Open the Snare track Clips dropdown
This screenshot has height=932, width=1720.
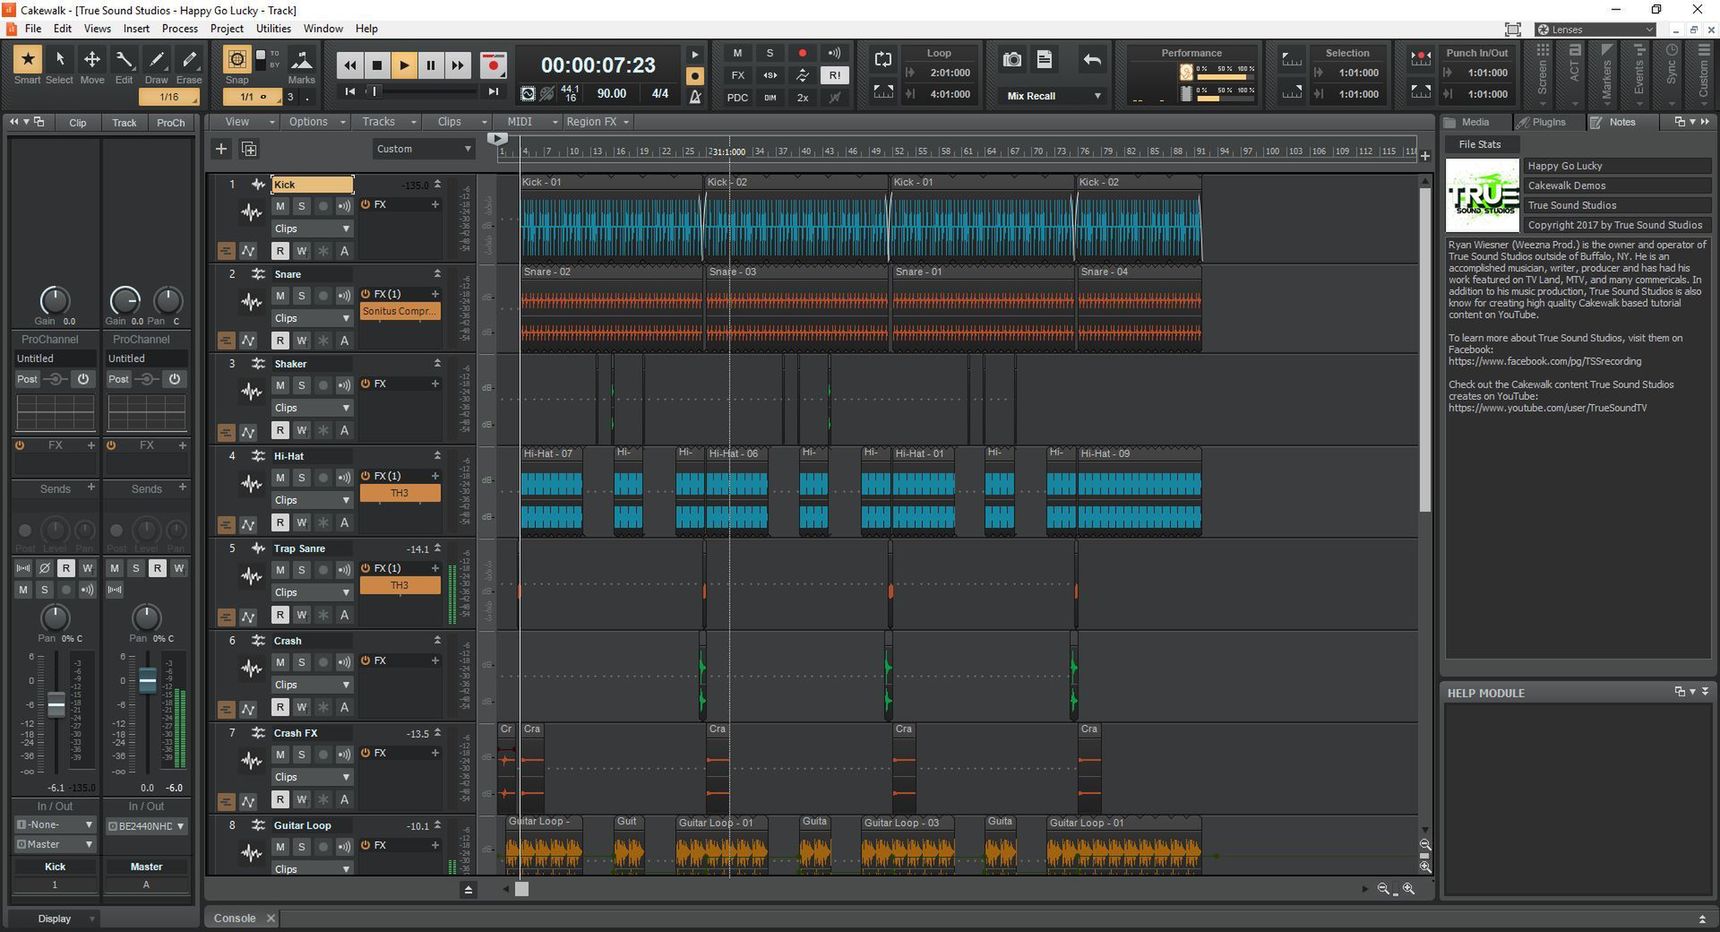tap(312, 318)
